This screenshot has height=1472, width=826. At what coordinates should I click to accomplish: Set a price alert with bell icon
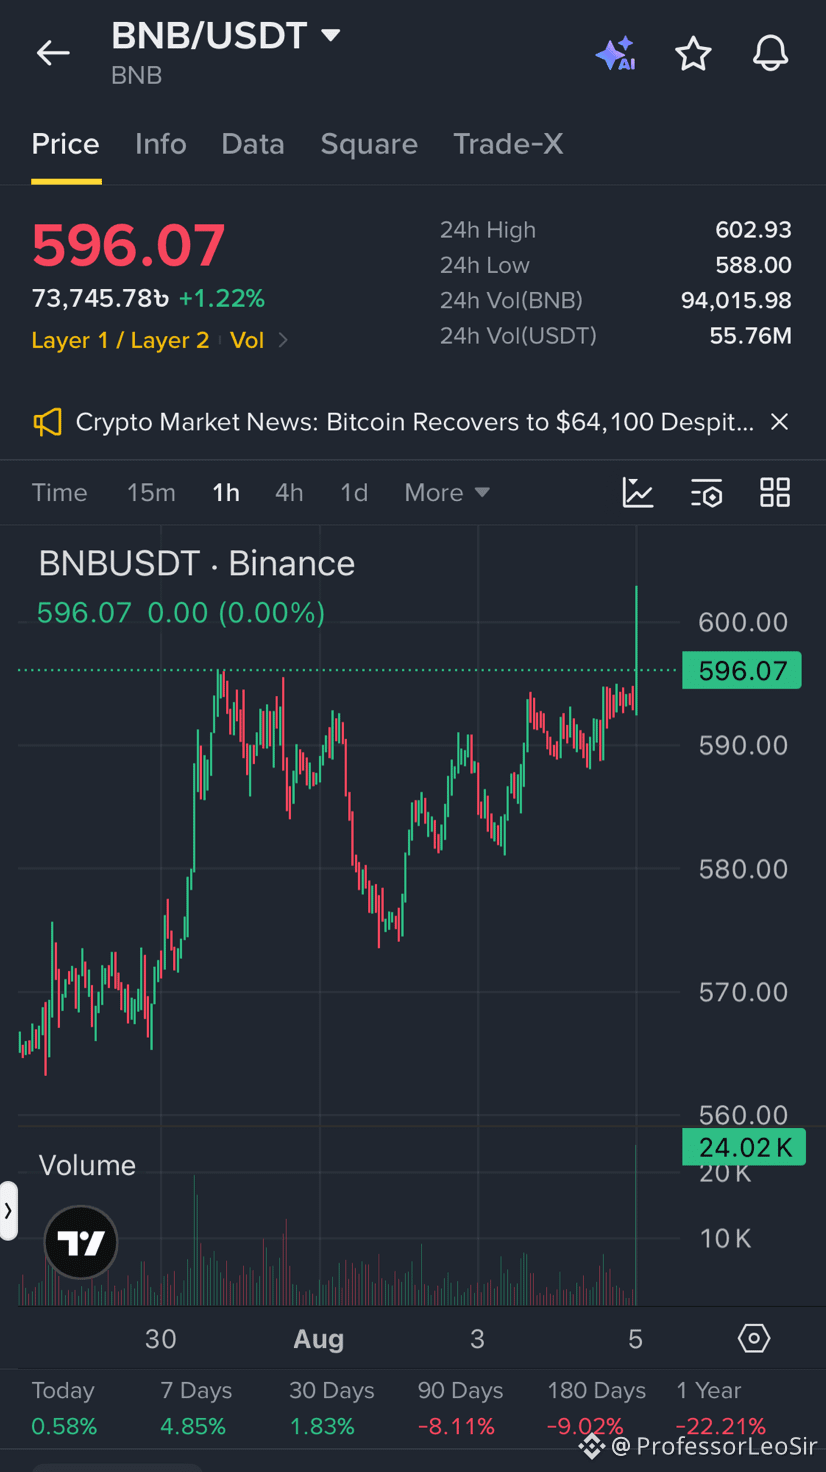coord(770,53)
